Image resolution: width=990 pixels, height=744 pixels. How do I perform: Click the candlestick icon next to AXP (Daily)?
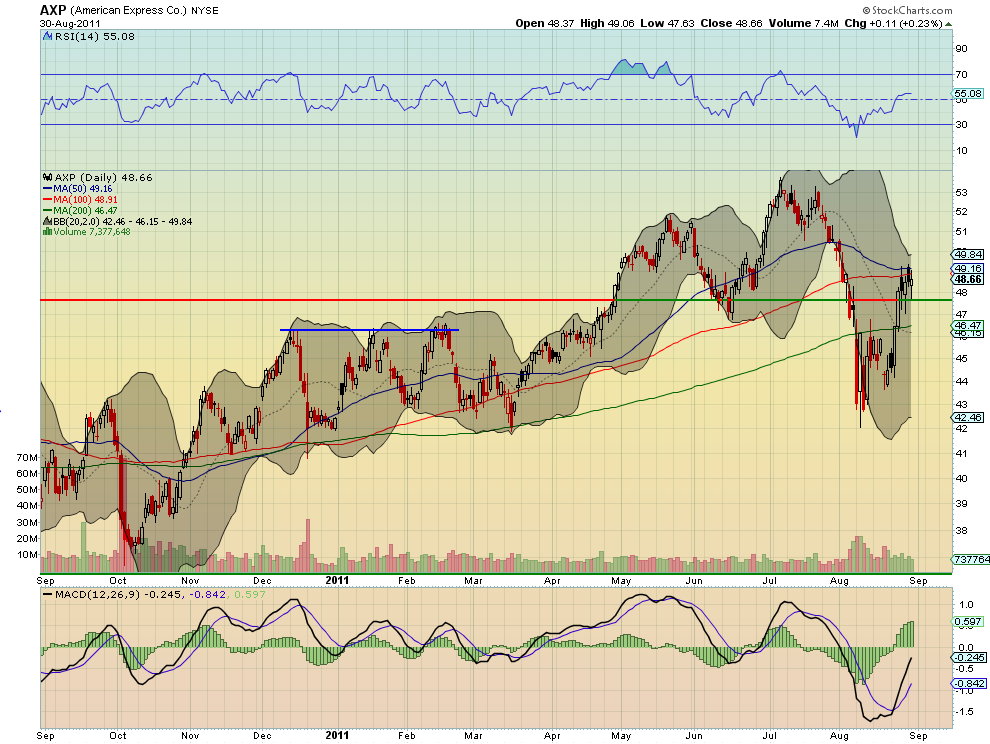point(47,177)
